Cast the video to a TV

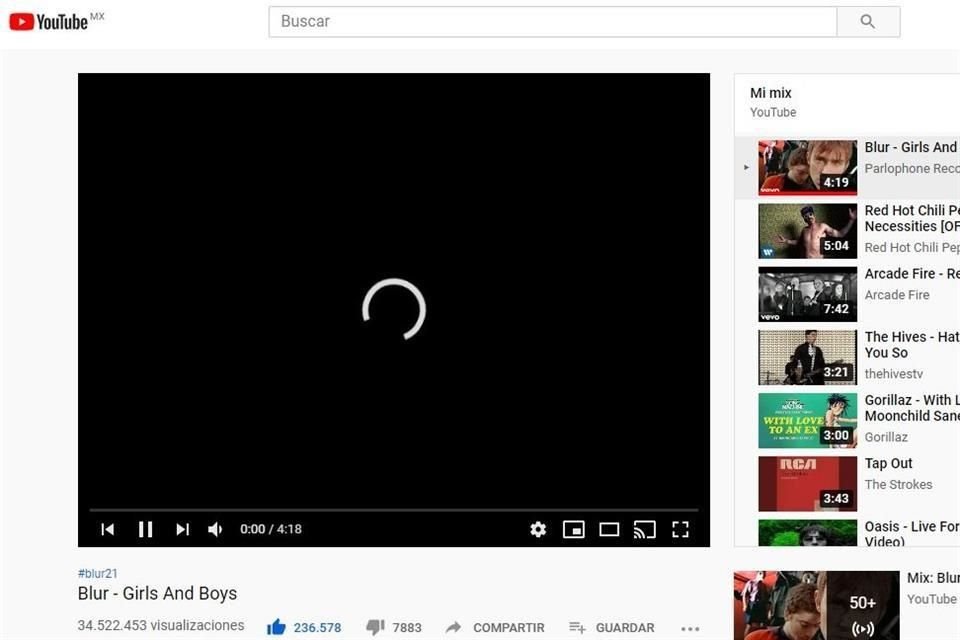pos(645,529)
